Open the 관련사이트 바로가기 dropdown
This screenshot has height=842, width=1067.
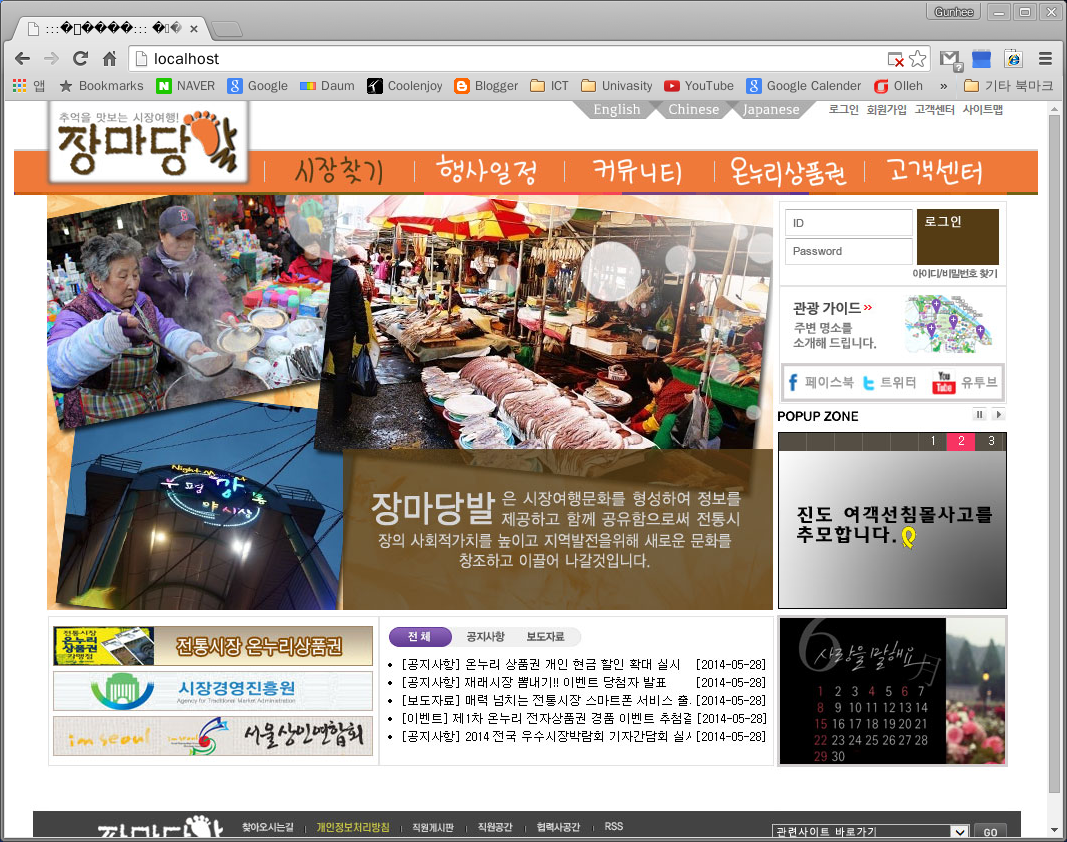pyautogui.click(x=870, y=831)
